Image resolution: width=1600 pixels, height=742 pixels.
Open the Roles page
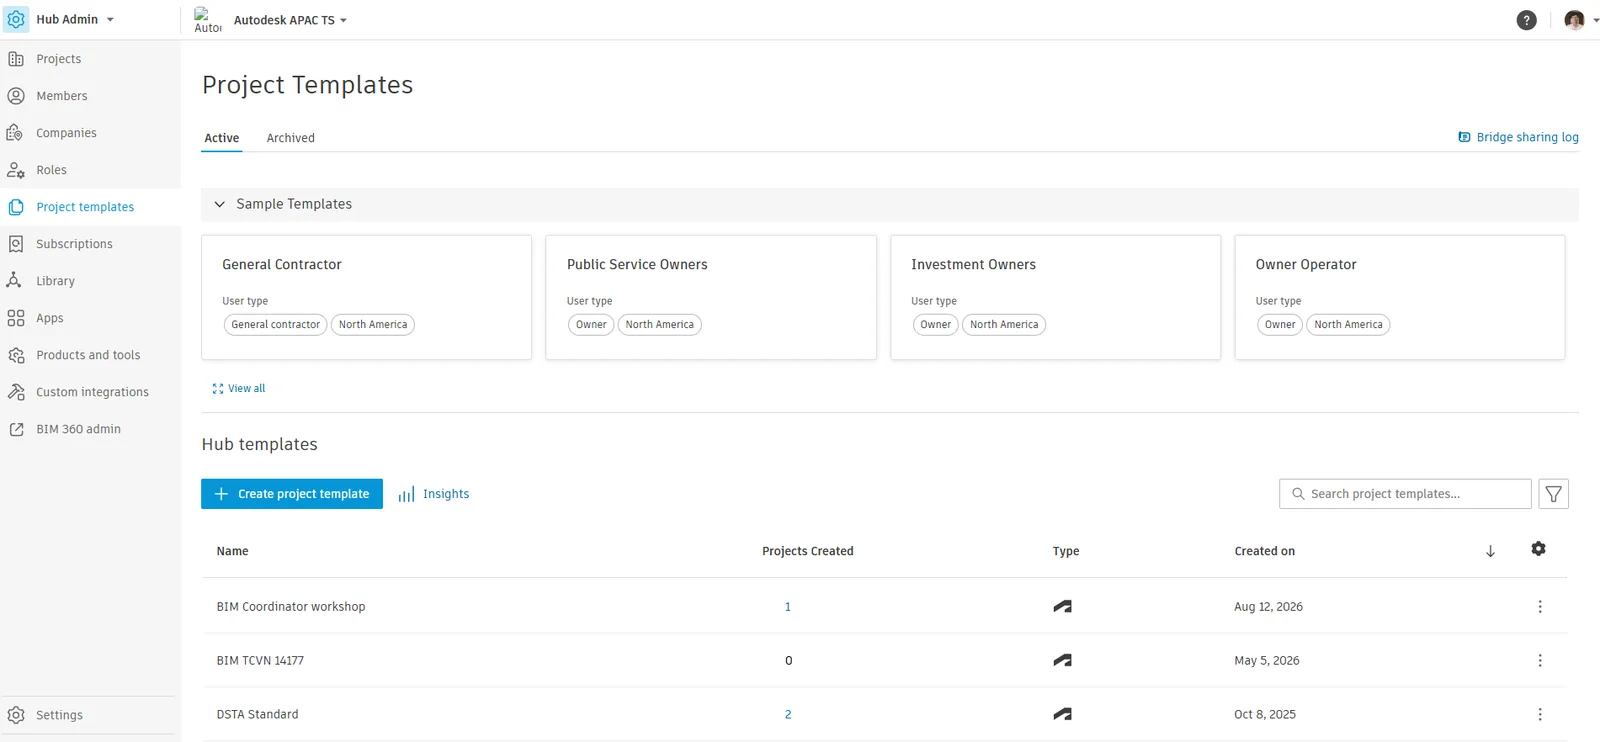pyautogui.click(x=51, y=170)
